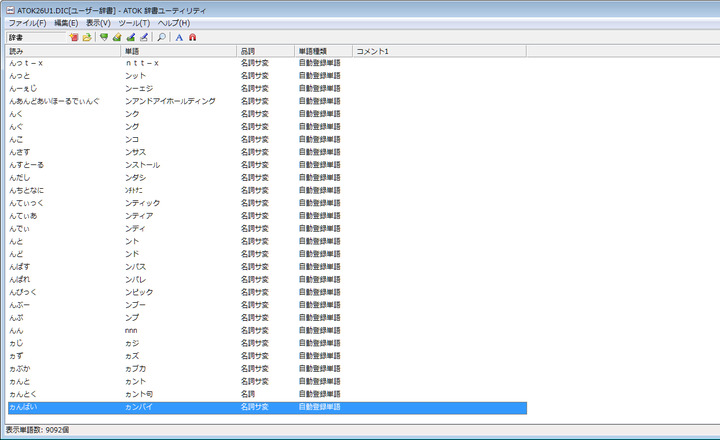Click the green pencil toolbar icon
Screen dimensions: 720x440
[130, 37]
